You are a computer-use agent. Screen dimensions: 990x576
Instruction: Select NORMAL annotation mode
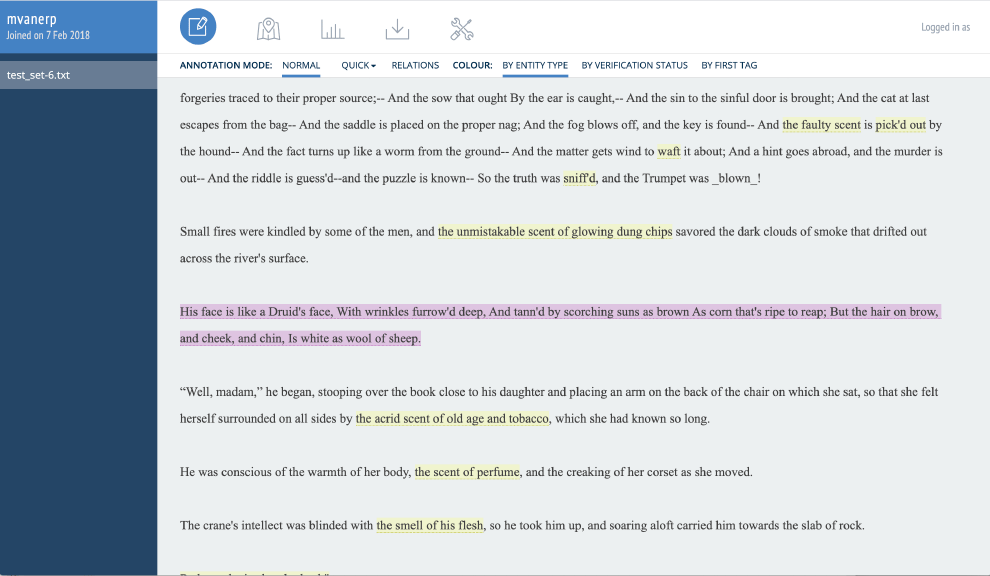[x=301, y=65]
